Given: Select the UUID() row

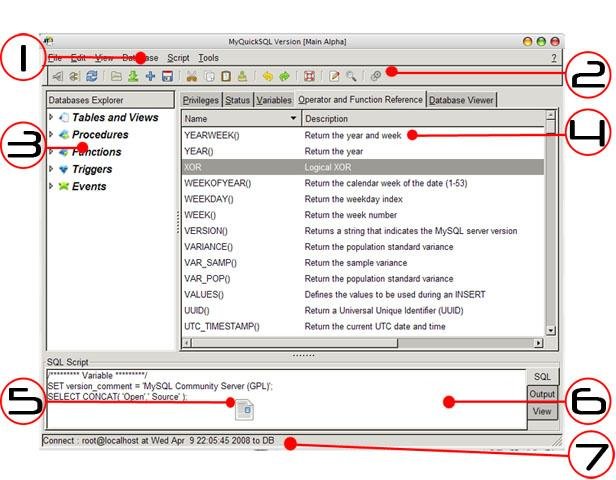Looking at the screenshot, I should [363, 310].
